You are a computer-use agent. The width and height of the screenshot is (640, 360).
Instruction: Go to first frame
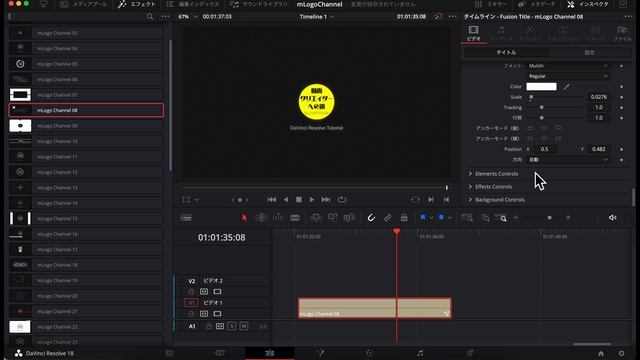(271, 200)
